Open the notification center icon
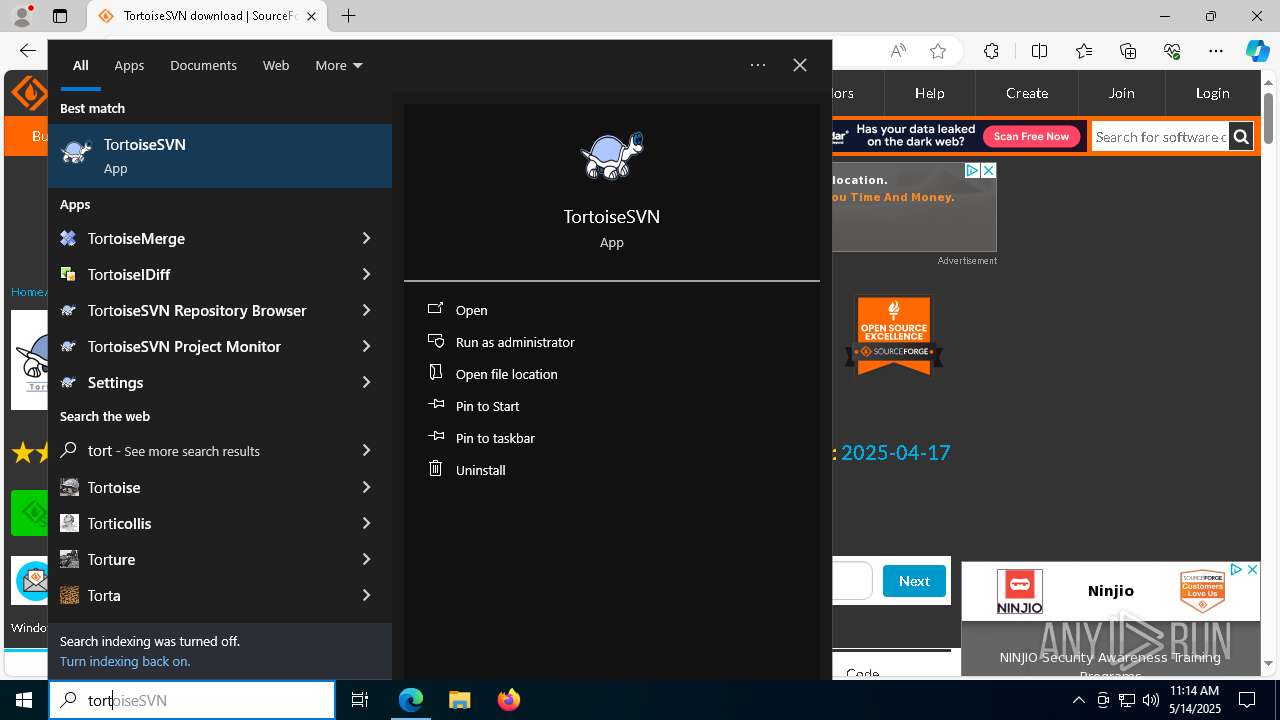 click(1247, 700)
